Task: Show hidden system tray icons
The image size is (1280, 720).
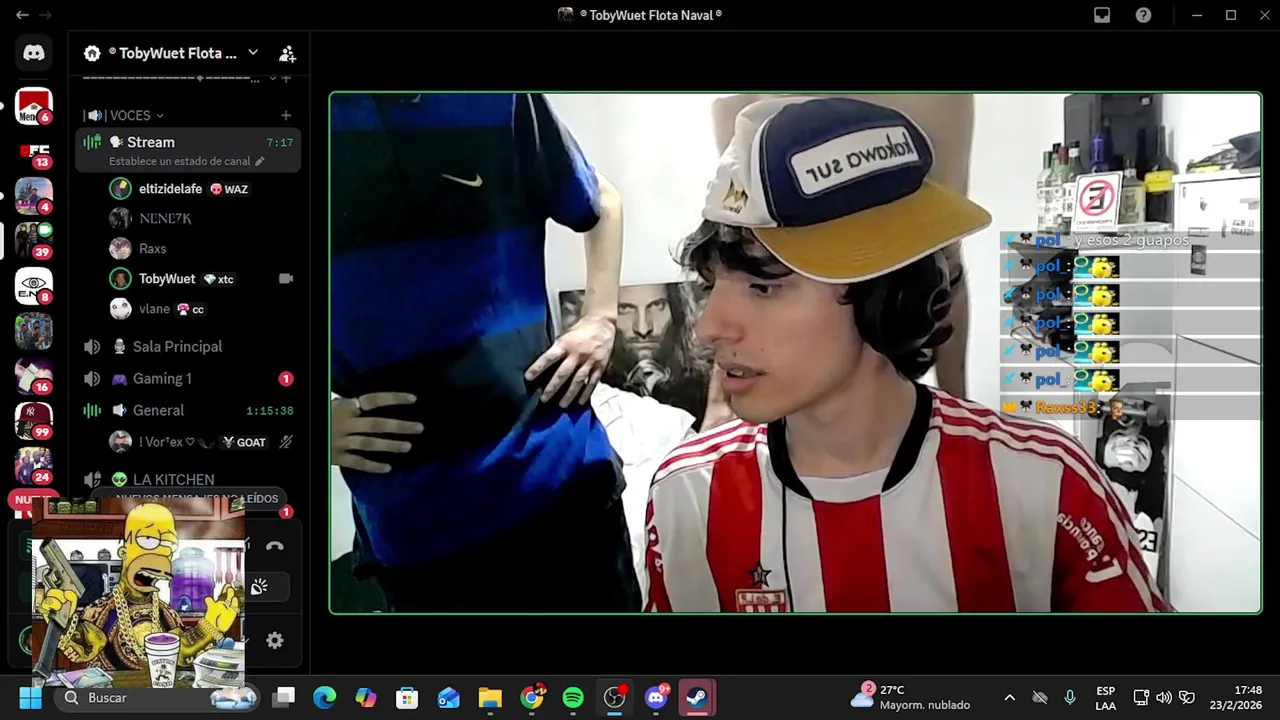Action: point(1010,698)
